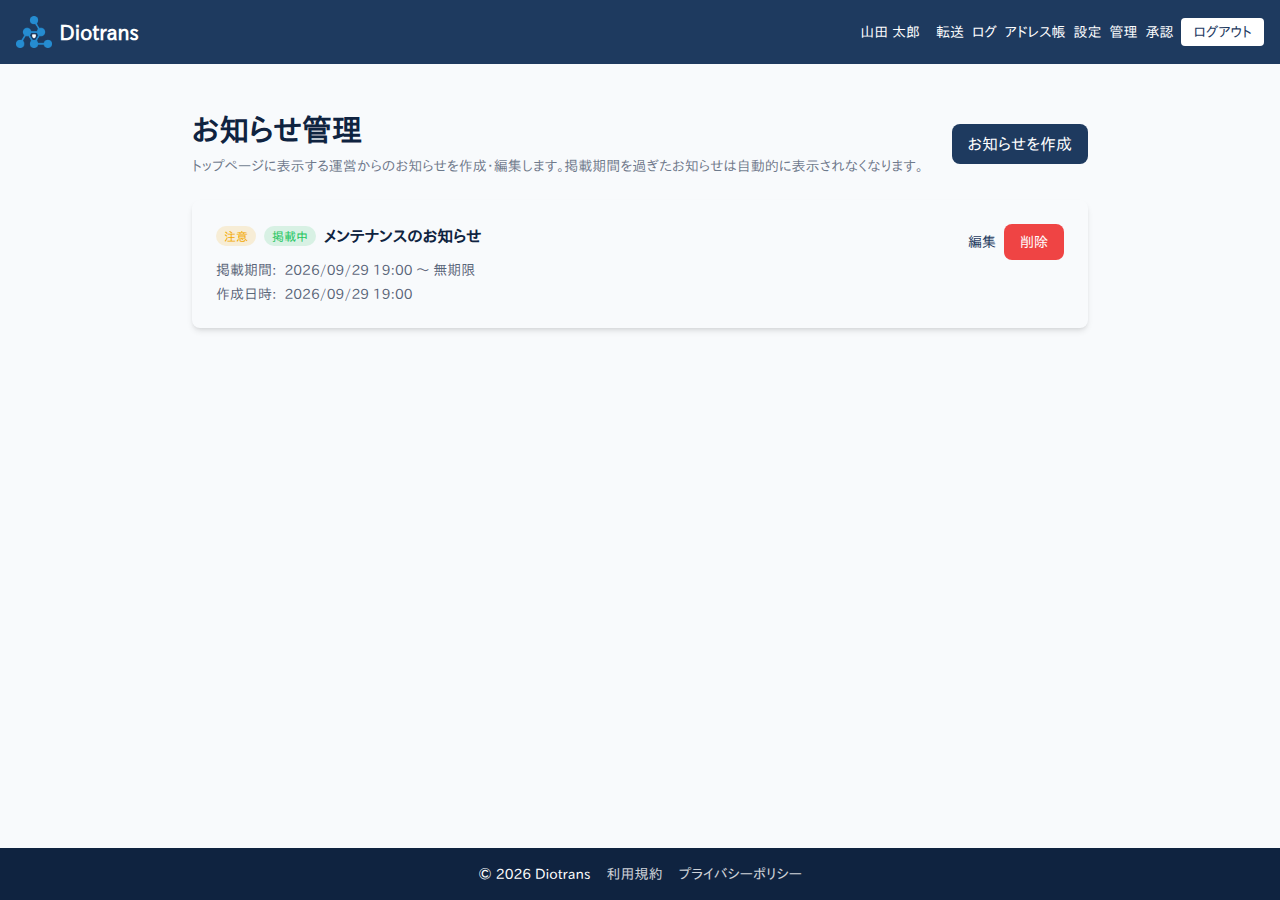Open the 管理 menu item

[x=1123, y=32]
